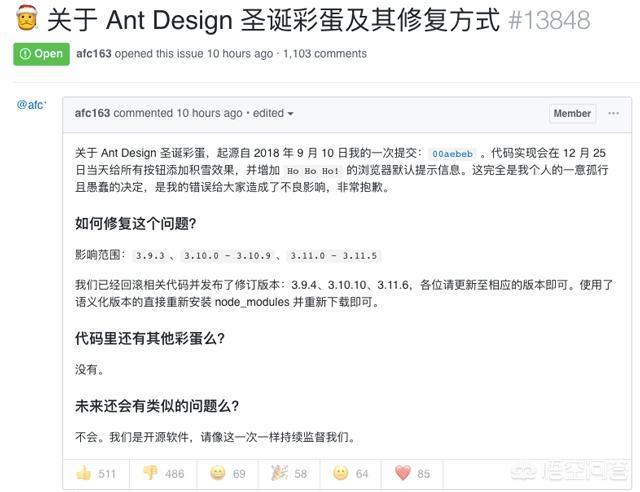Screen dimensions: 640x492
Task: Click the Santa emoji in the issue title
Action: [27, 18]
